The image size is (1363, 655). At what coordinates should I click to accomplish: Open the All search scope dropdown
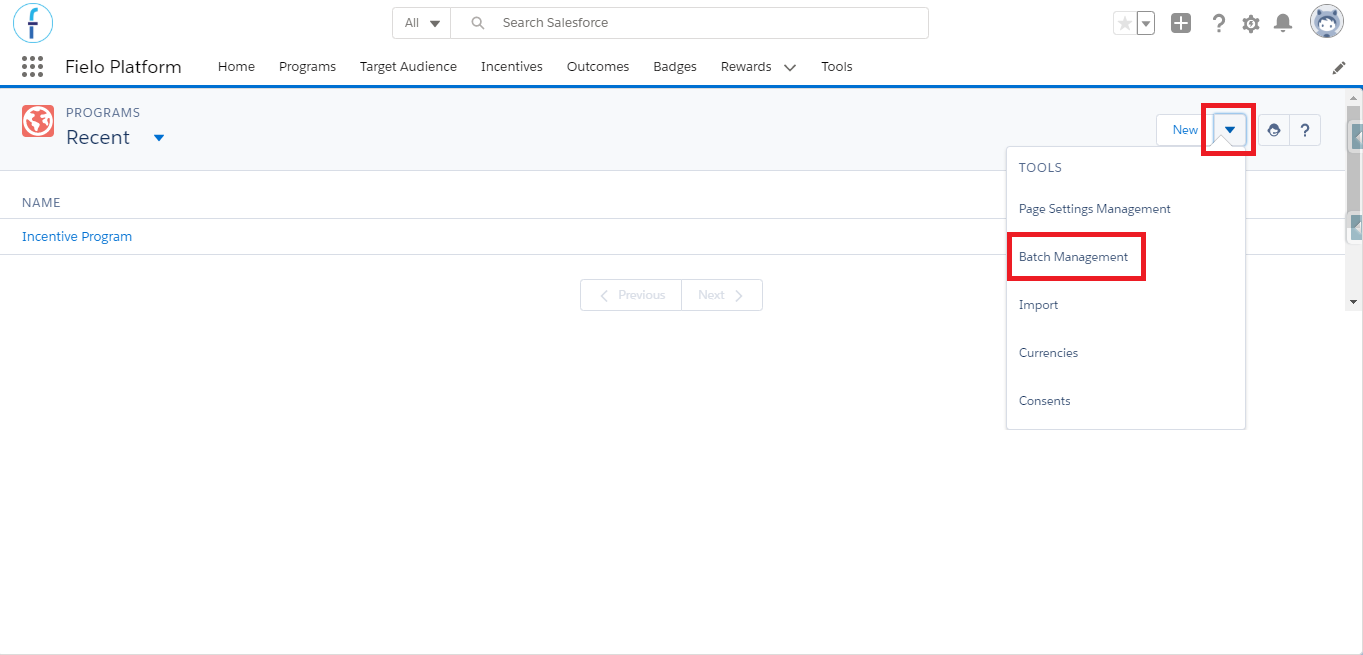coord(422,23)
